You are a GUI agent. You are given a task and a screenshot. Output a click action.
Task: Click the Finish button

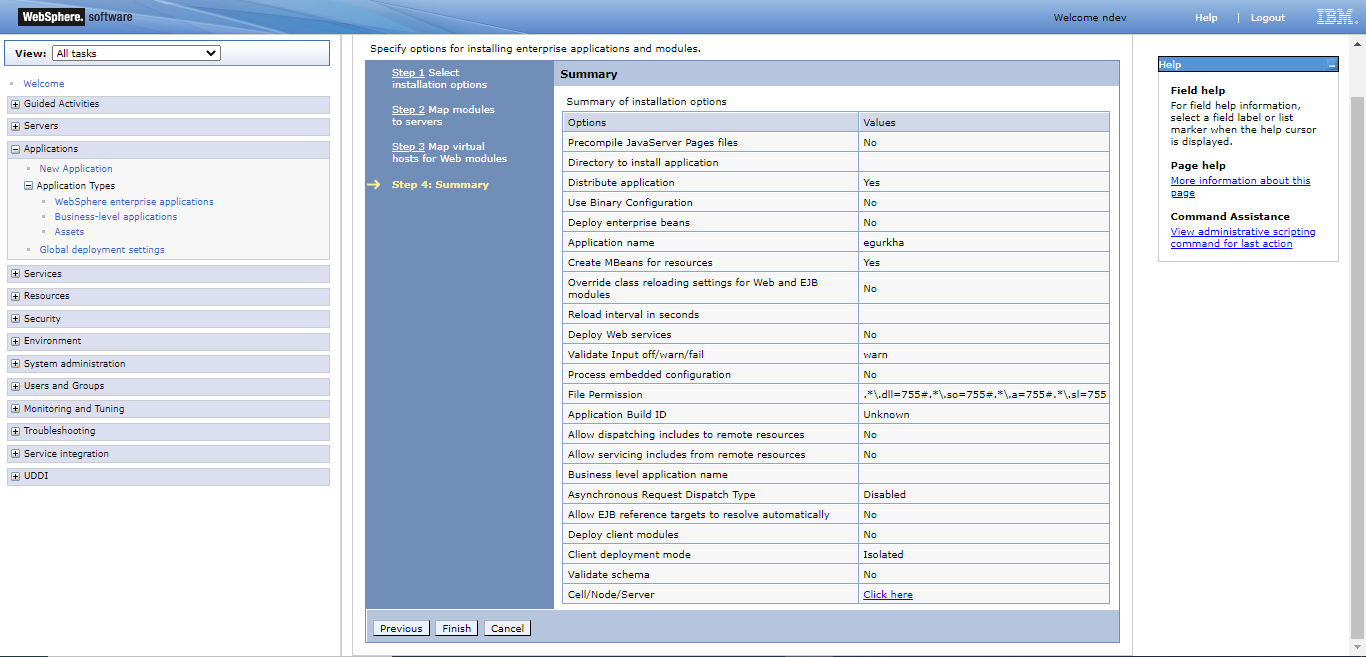coord(456,628)
